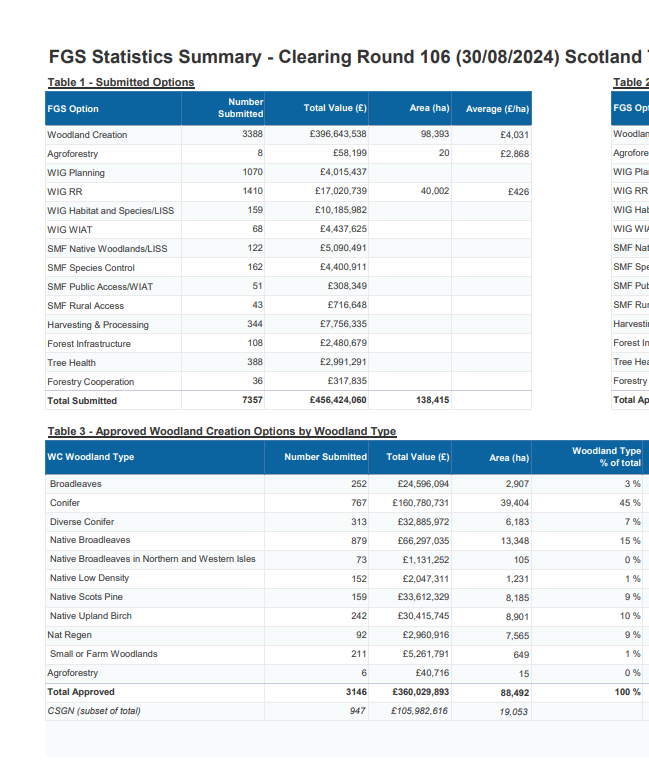The image size is (649, 779).
Task: Select the 'Woodland Type % of total' header
Action: pyautogui.click(x=606, y=457)
